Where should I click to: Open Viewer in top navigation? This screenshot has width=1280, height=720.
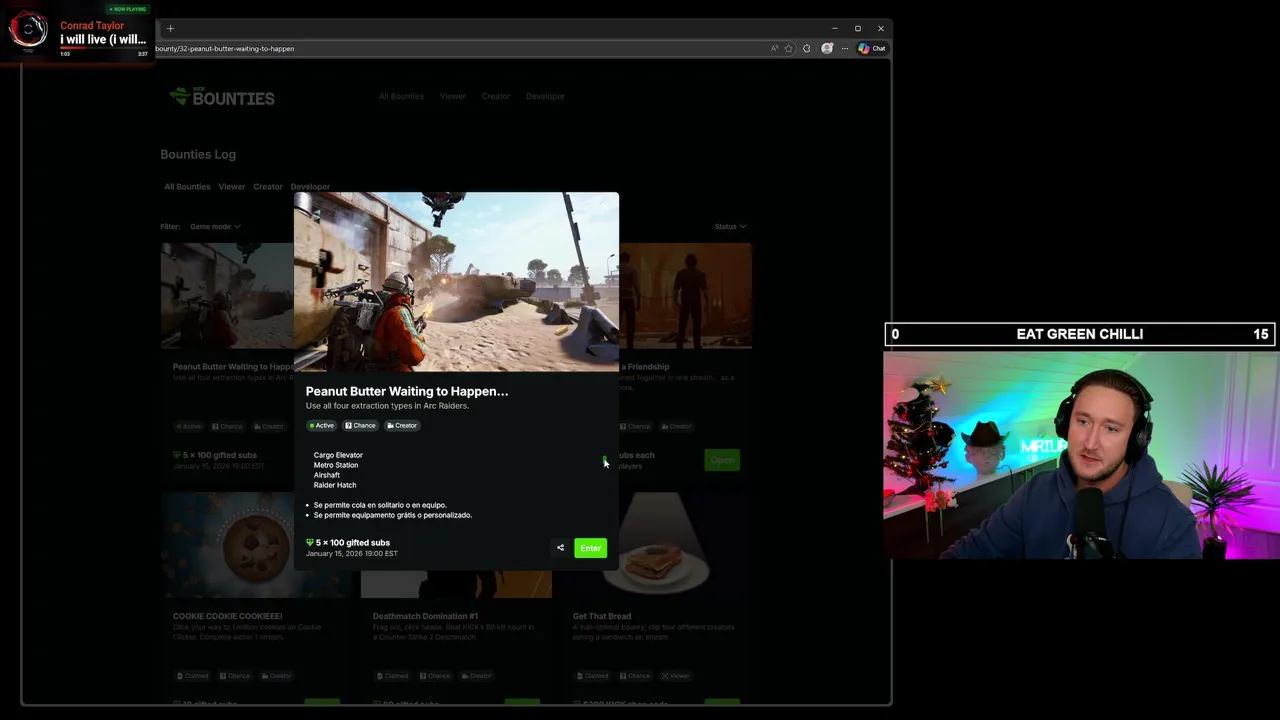click(x=453, y=96)
